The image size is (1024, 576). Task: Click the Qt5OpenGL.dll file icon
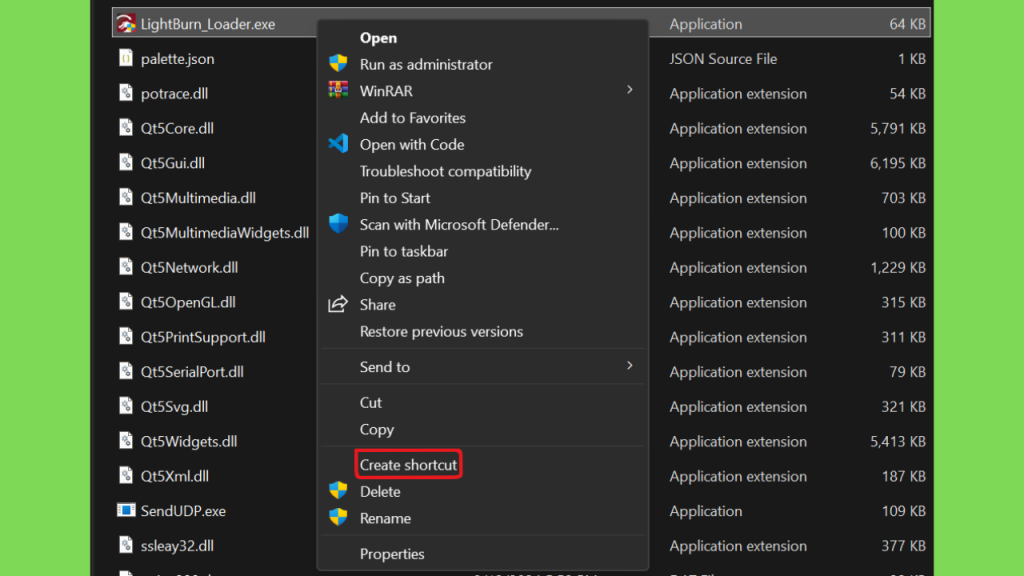126,302
